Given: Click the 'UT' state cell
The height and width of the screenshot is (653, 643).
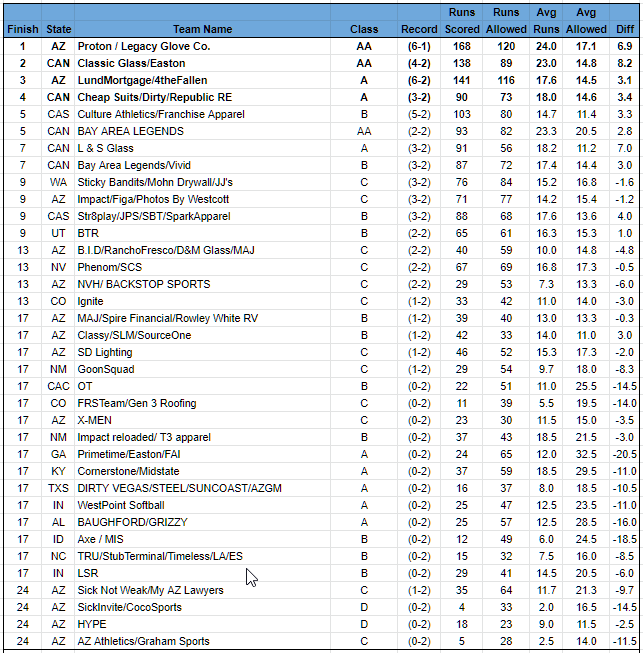Looking at the screenshot, I should click(x=58, y=233).
